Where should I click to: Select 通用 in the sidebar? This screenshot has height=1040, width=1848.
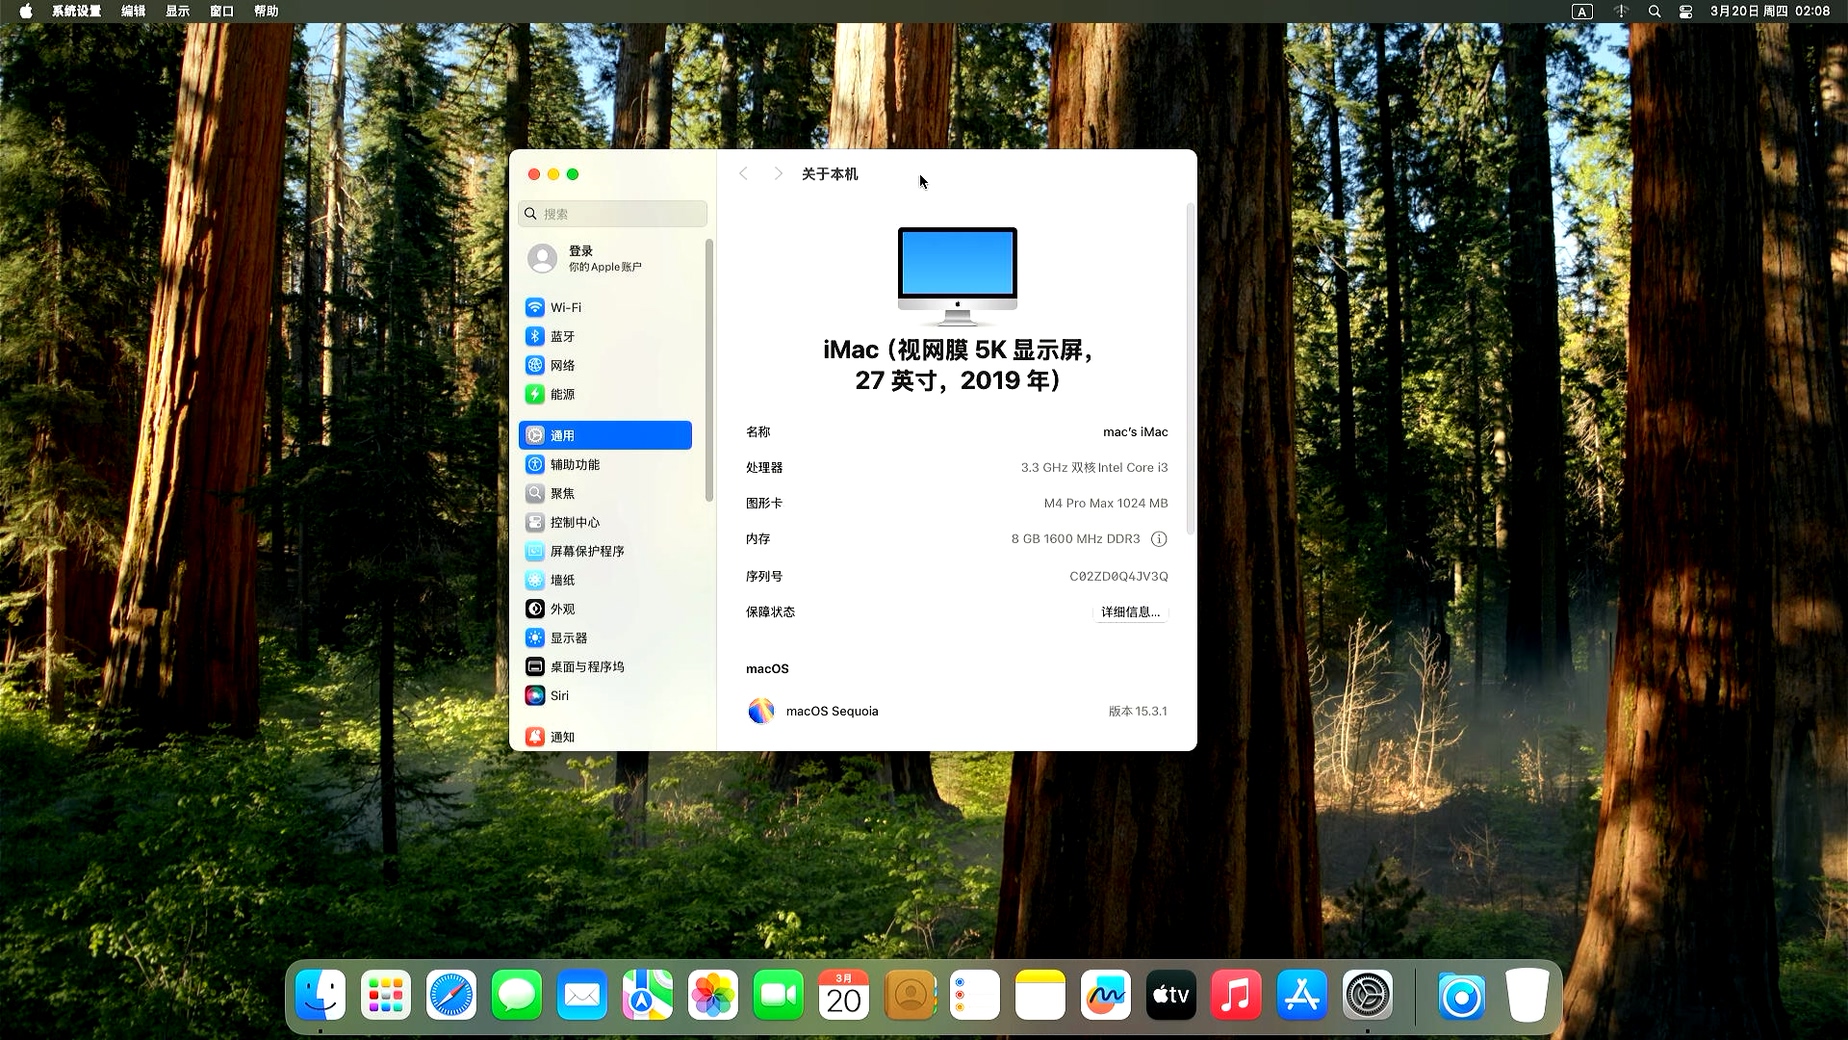605,435
